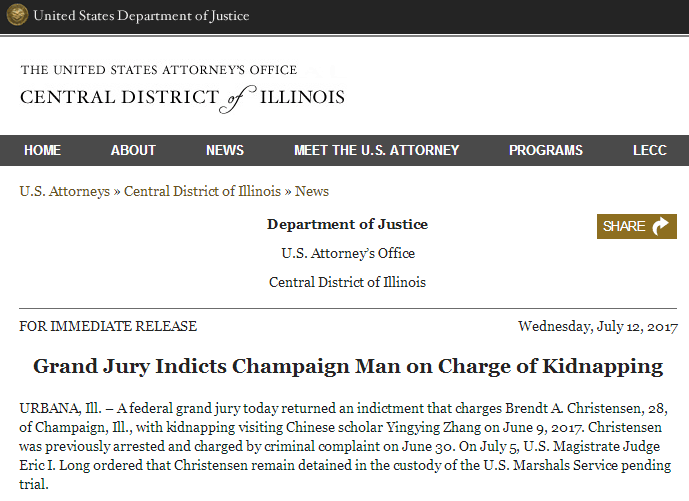The height and width of the screenshot is (501, 689).
Task: Click the share arrow icon
Action: click(x=662, y=226)
